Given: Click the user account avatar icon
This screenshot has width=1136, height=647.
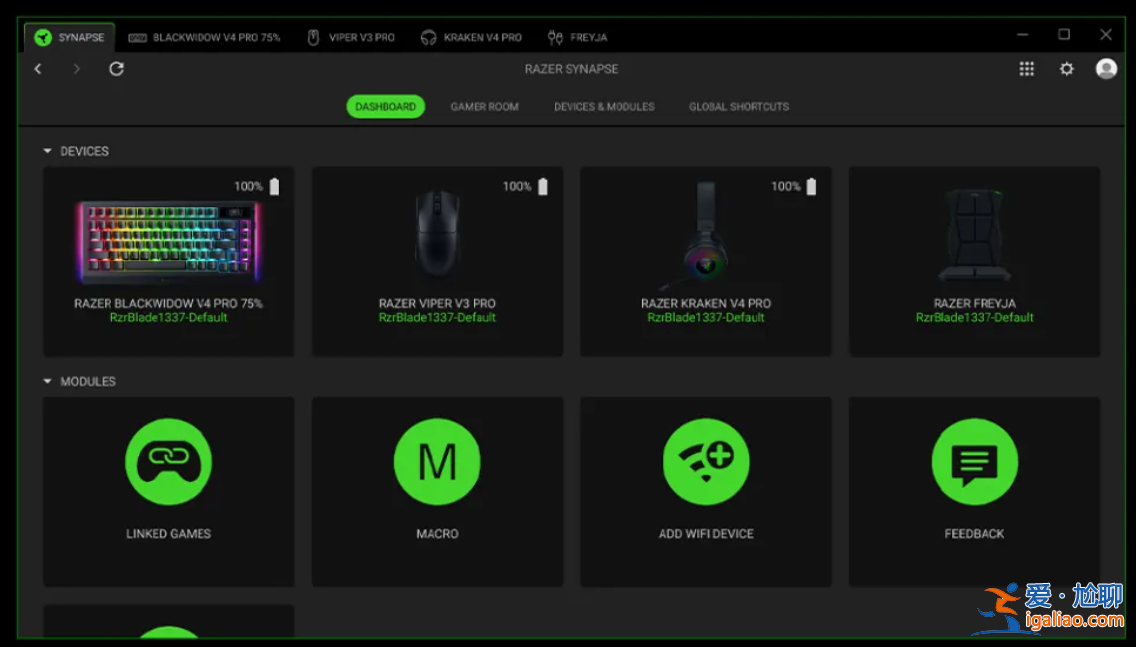Looking at the screenshot, I should coord(1106,69).
